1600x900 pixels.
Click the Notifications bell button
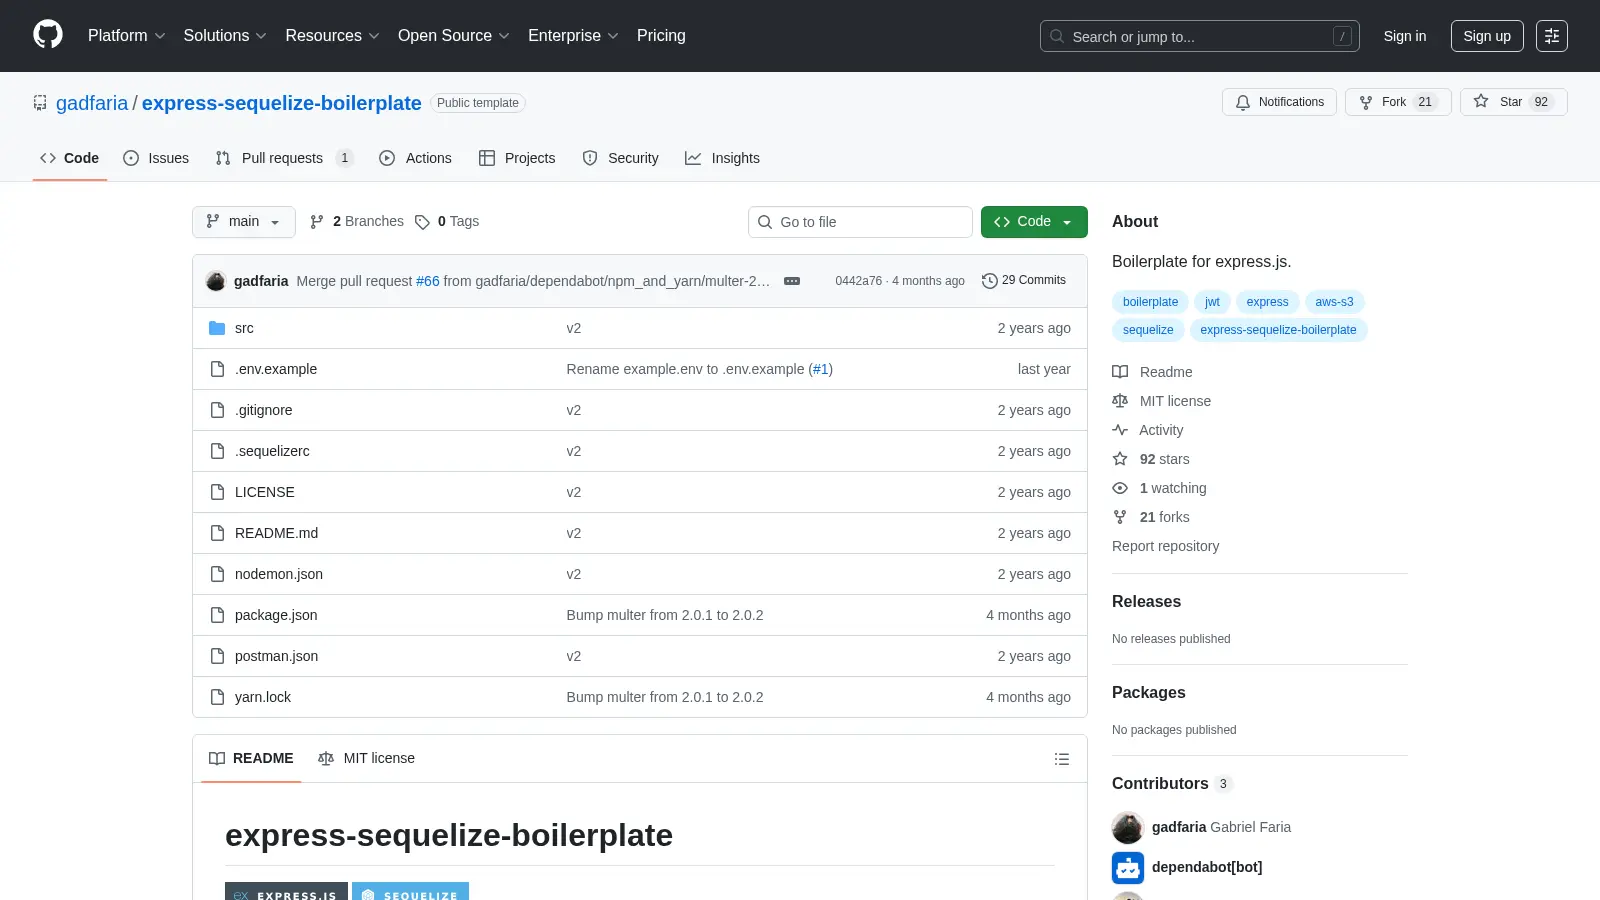[1279, 102]
